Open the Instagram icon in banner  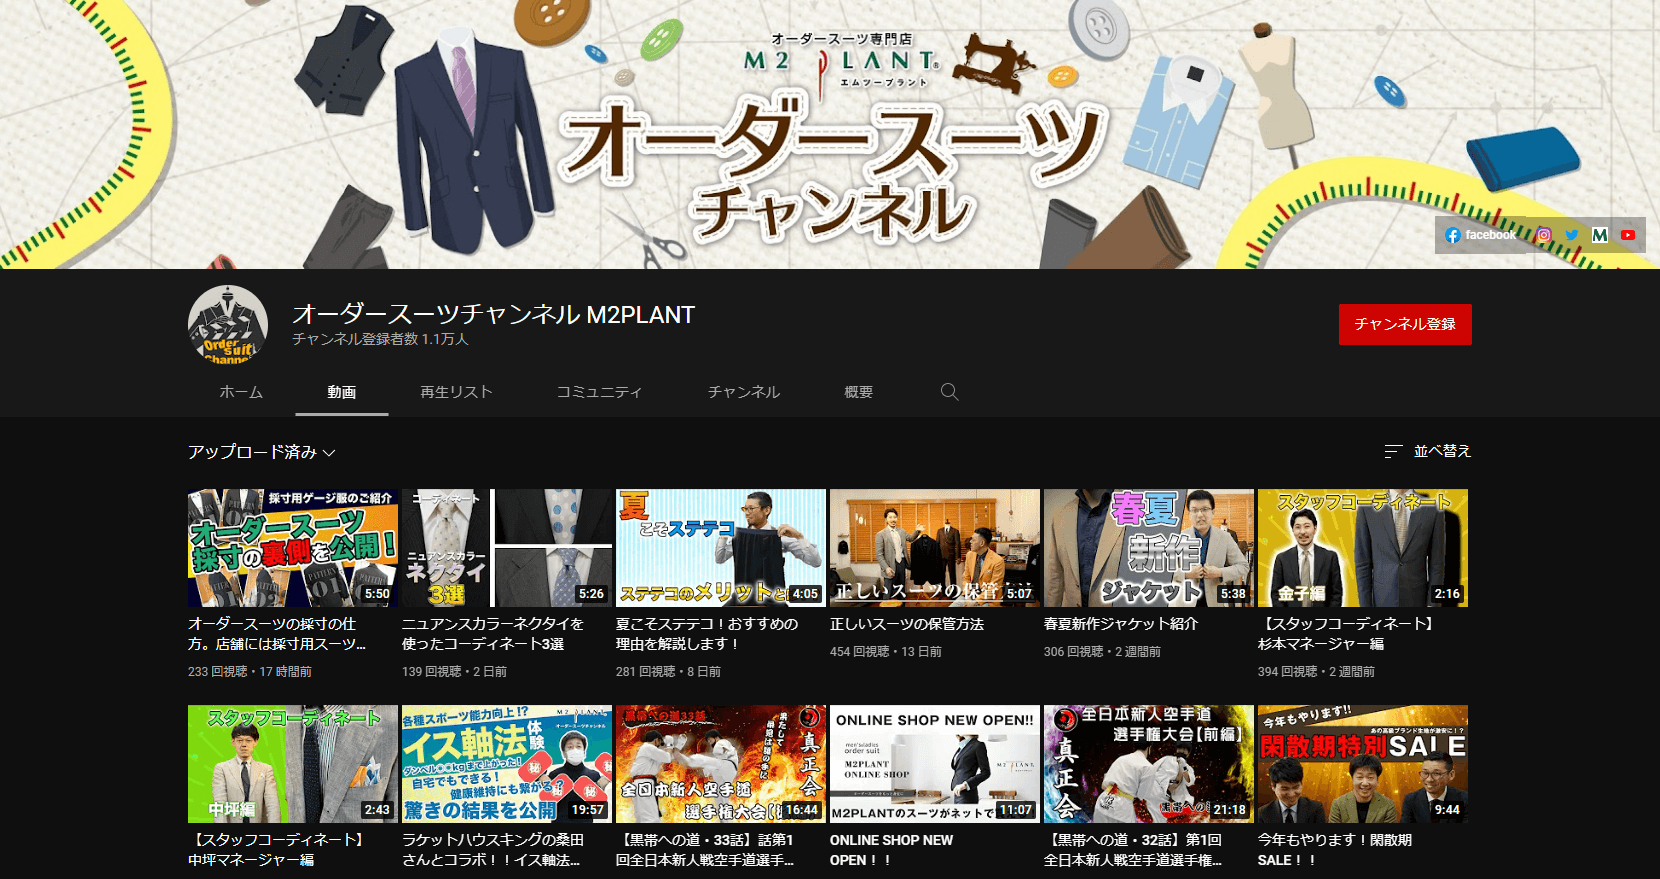(x=1544, y=235)
